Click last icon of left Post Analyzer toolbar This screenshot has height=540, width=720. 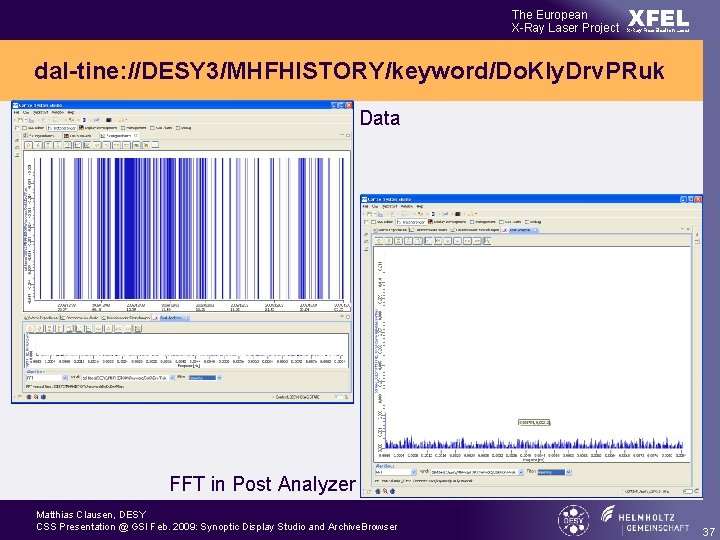click(138, 328)
